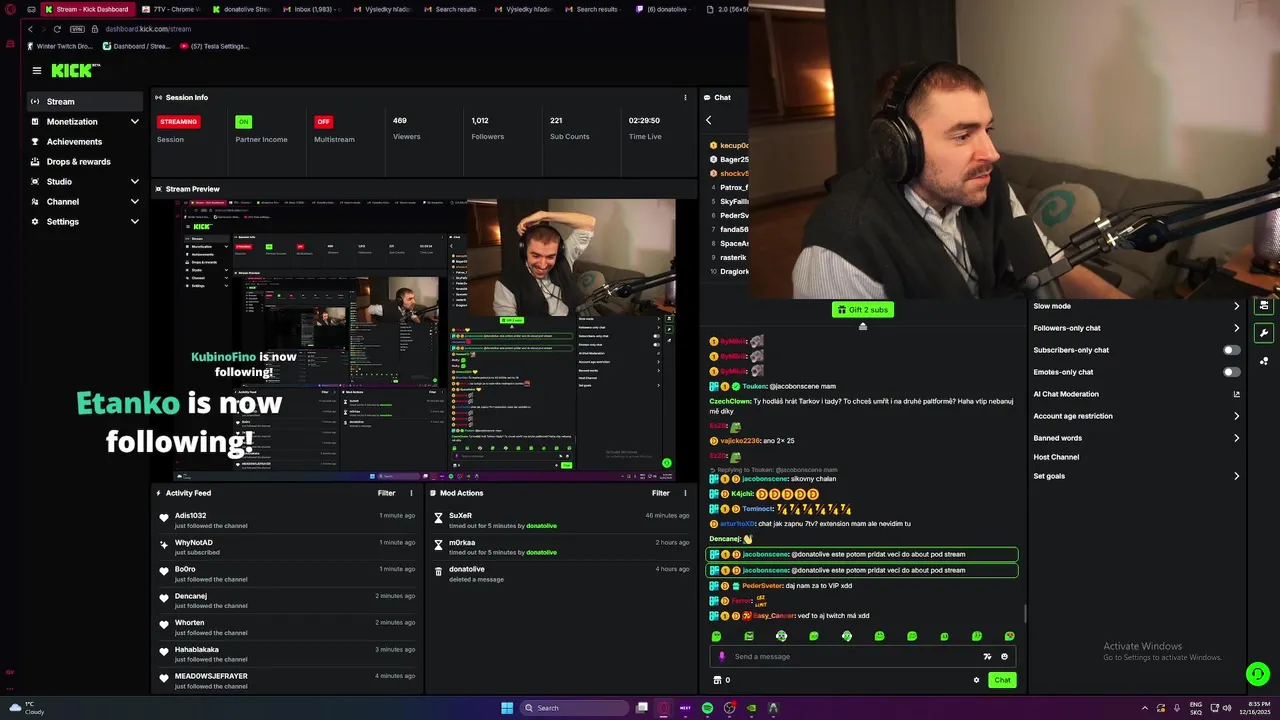This screenshot has height=720, width=1280.
Task: Open Mod Actions Filter dropdown
Action: click(661, 493)
